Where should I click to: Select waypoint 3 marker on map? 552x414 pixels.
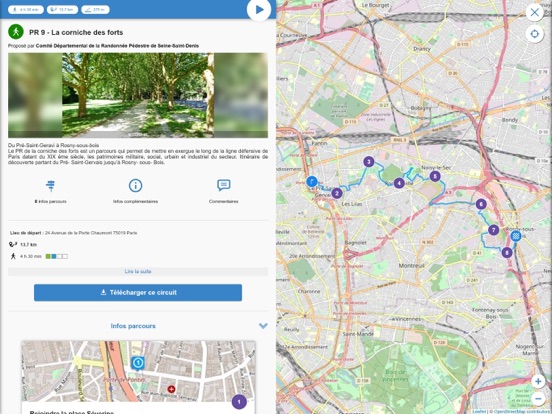tap(369, 162)
